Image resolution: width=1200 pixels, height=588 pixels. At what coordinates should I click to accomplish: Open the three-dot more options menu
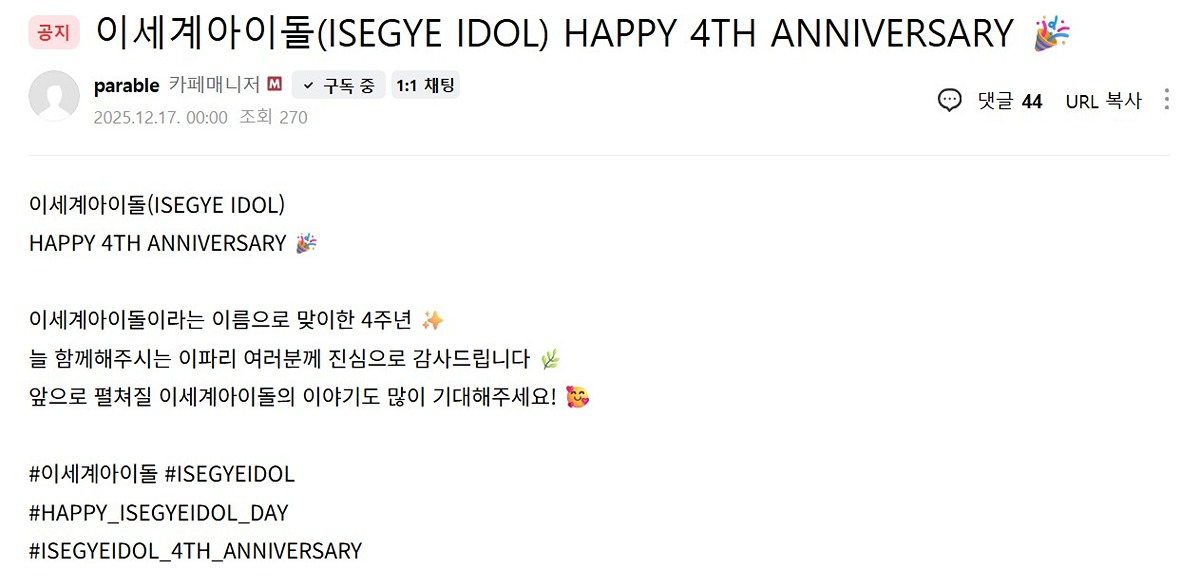(1167, 100)
